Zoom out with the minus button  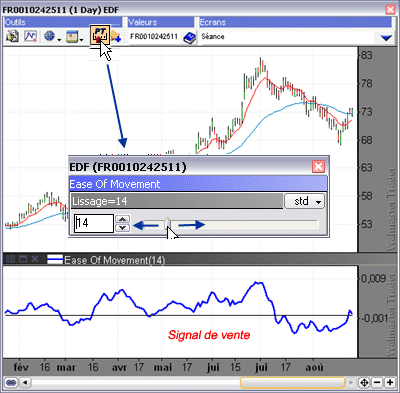(x=377, y=383)
